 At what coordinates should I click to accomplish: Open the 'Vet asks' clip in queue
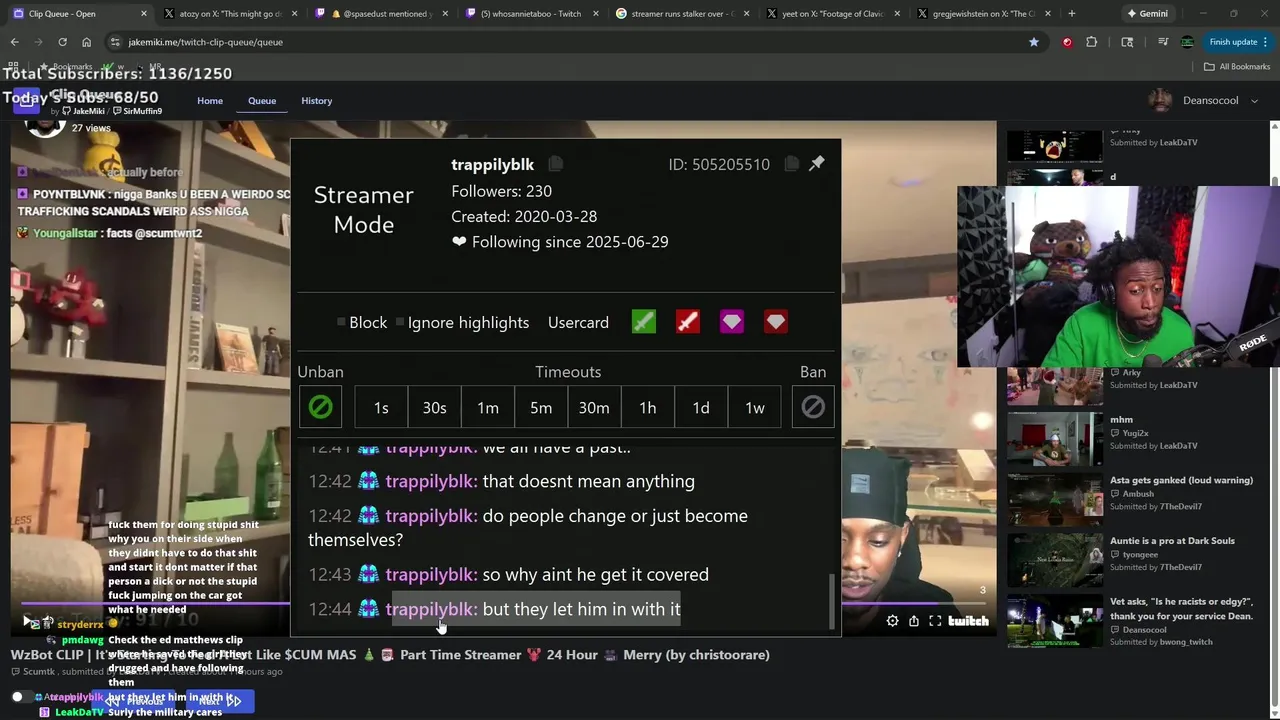(x=1054, y=621)
